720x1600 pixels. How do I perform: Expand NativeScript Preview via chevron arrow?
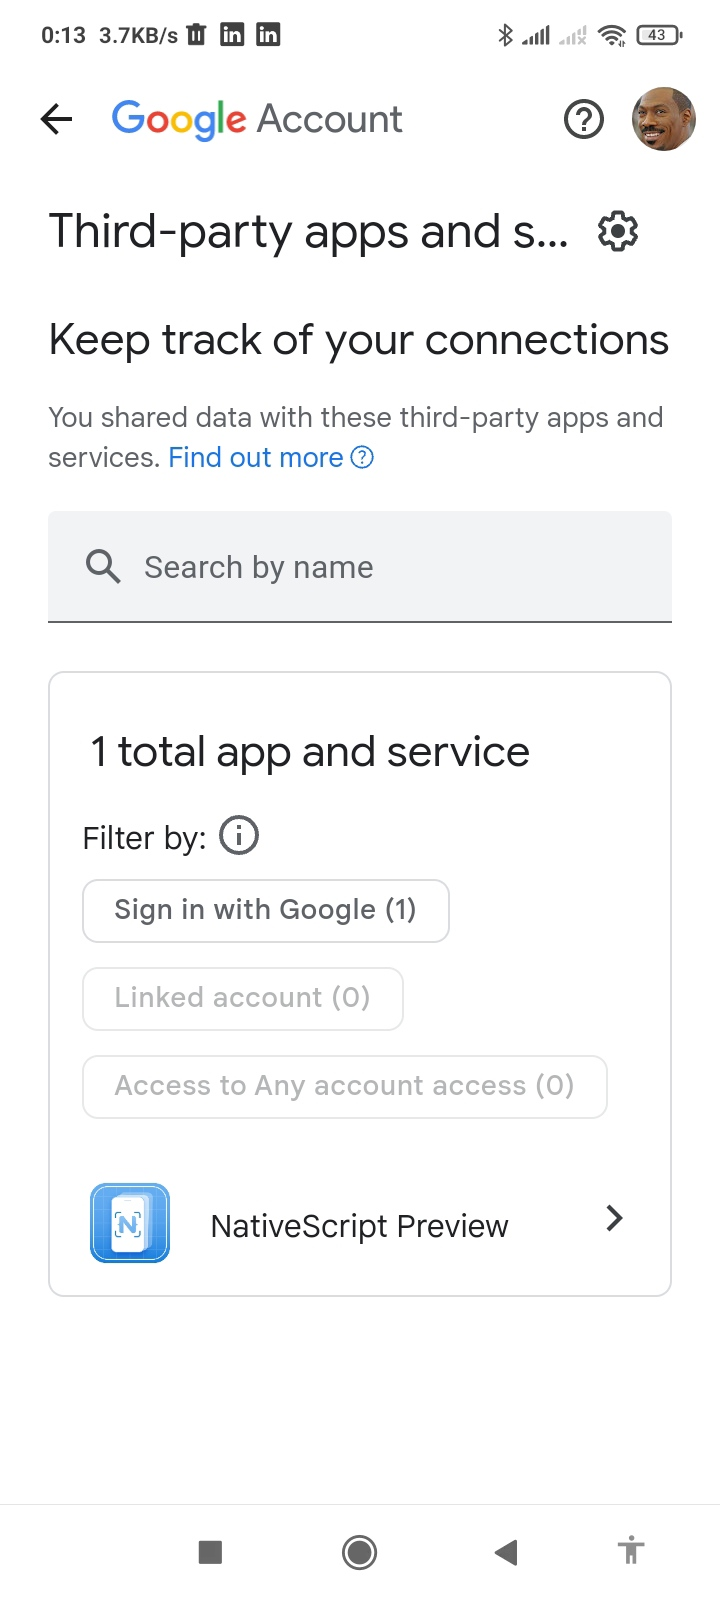click(x=614, y=1218)
